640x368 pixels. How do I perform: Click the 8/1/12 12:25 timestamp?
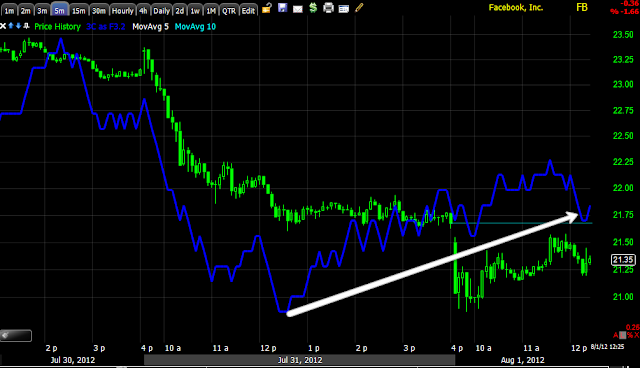point(607,347)
